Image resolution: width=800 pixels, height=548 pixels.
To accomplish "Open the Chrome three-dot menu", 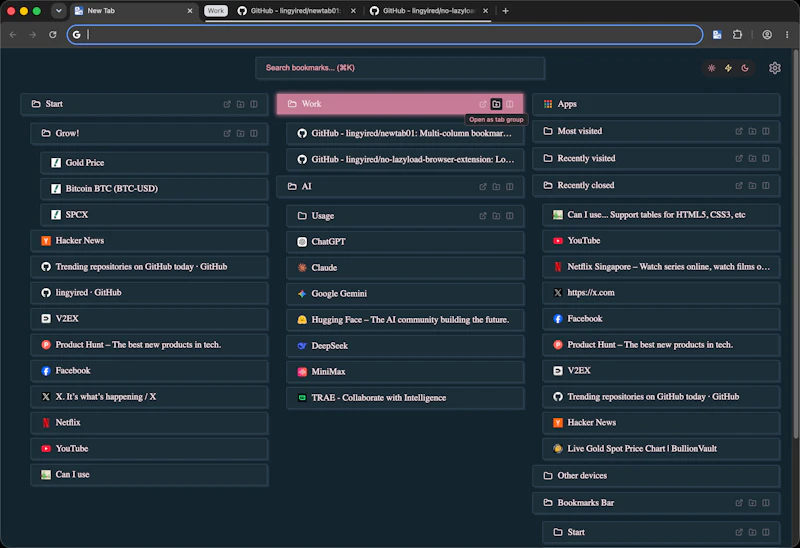I will click(x=787, y=35).
